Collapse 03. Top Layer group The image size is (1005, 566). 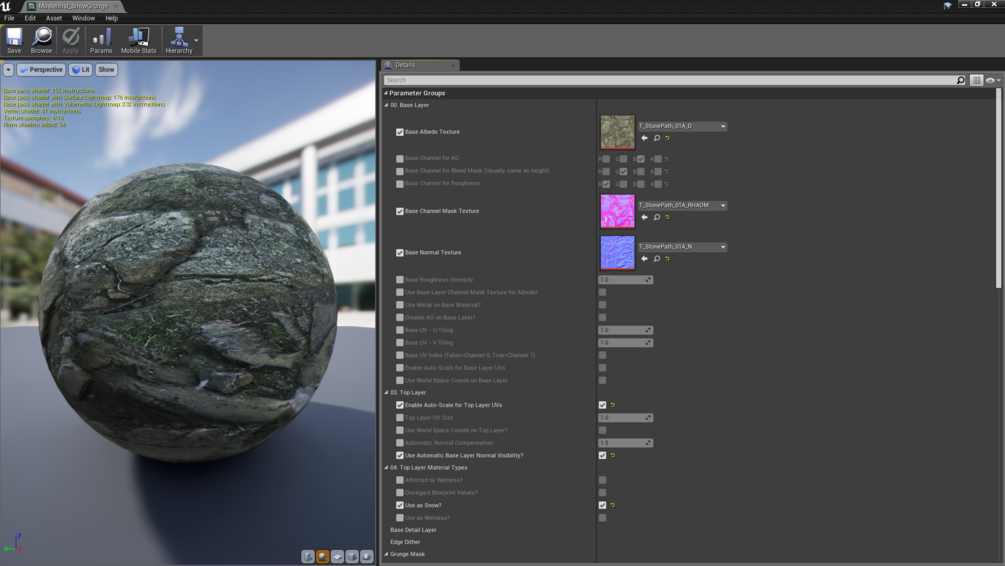pyautogui.click(x=386, y=392)
